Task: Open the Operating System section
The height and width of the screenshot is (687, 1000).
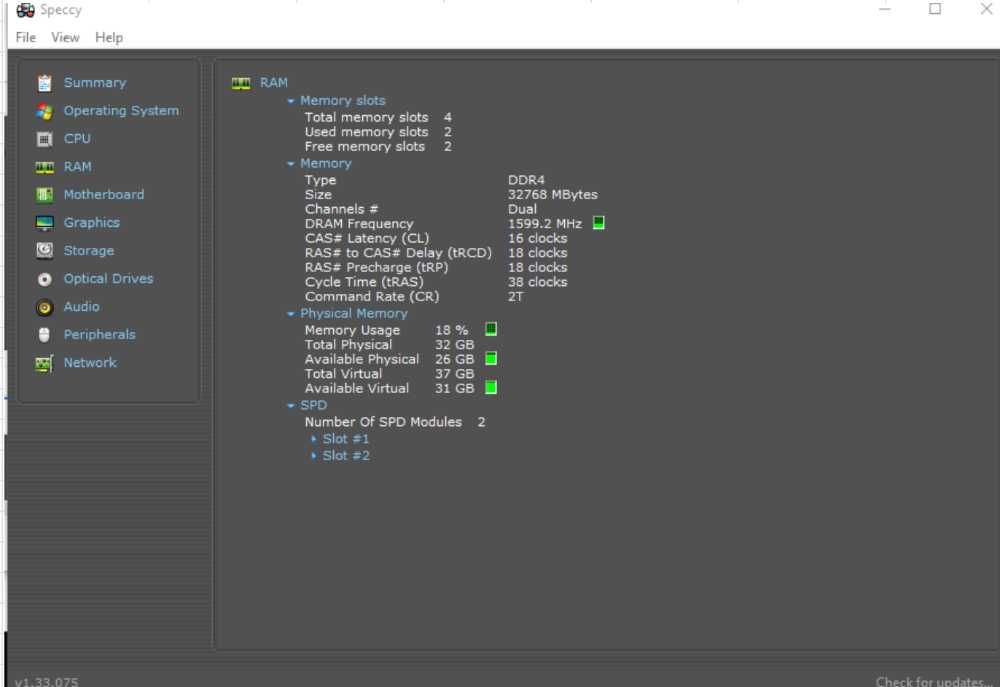Action: (121, 111)
